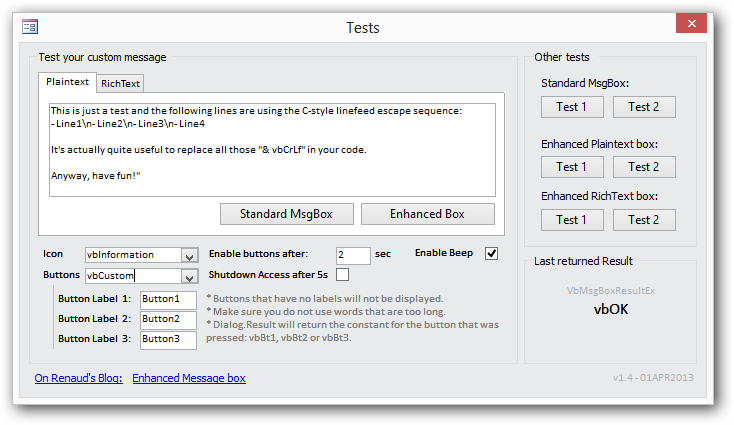
Task: Switch to the Plaintext tab
Action: 67,82
